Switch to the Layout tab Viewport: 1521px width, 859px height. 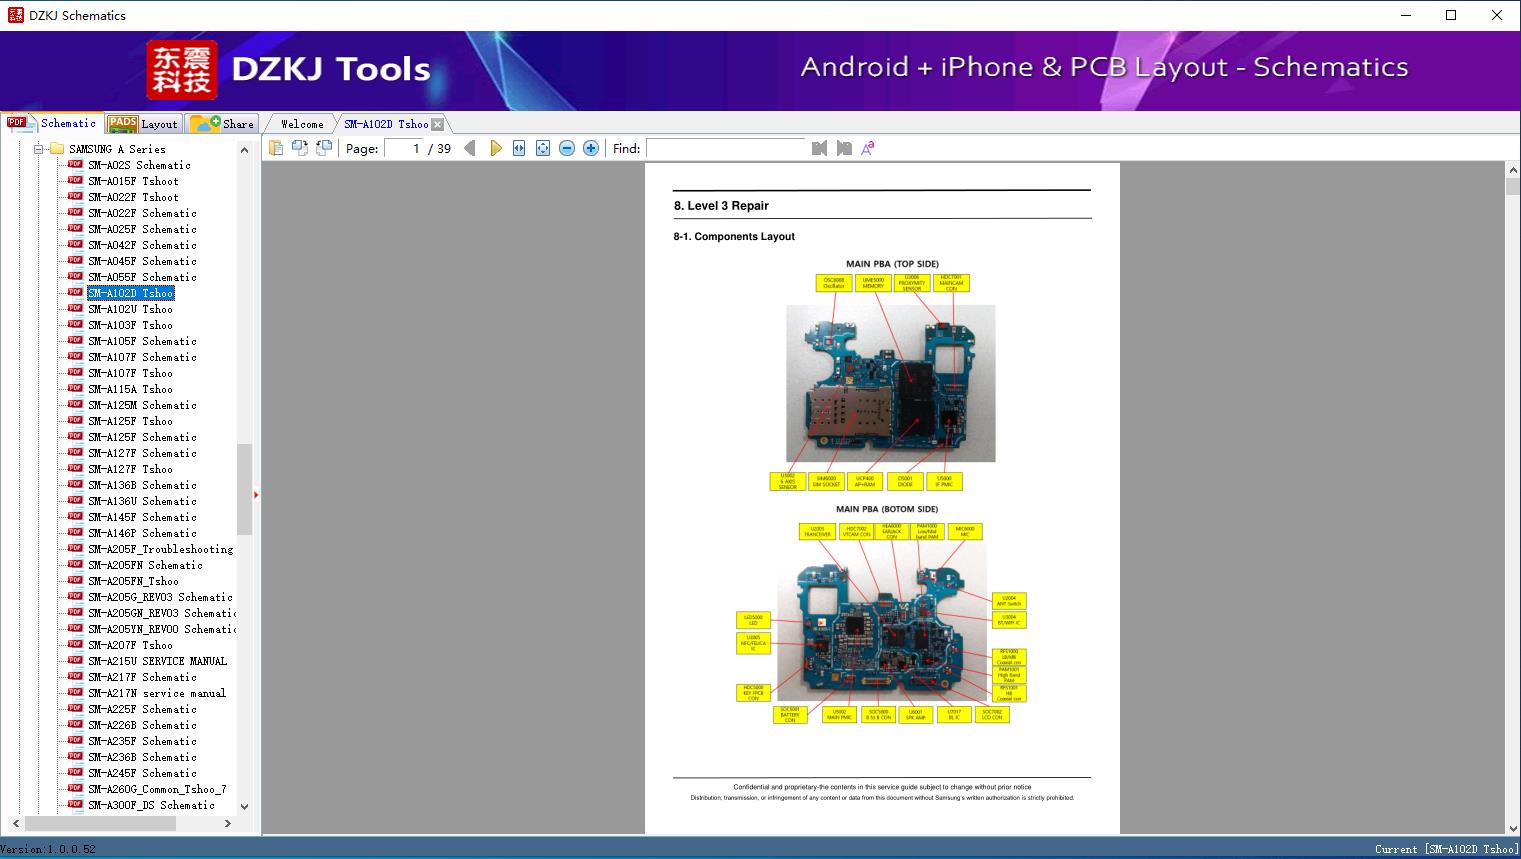[x=143, y=123]
